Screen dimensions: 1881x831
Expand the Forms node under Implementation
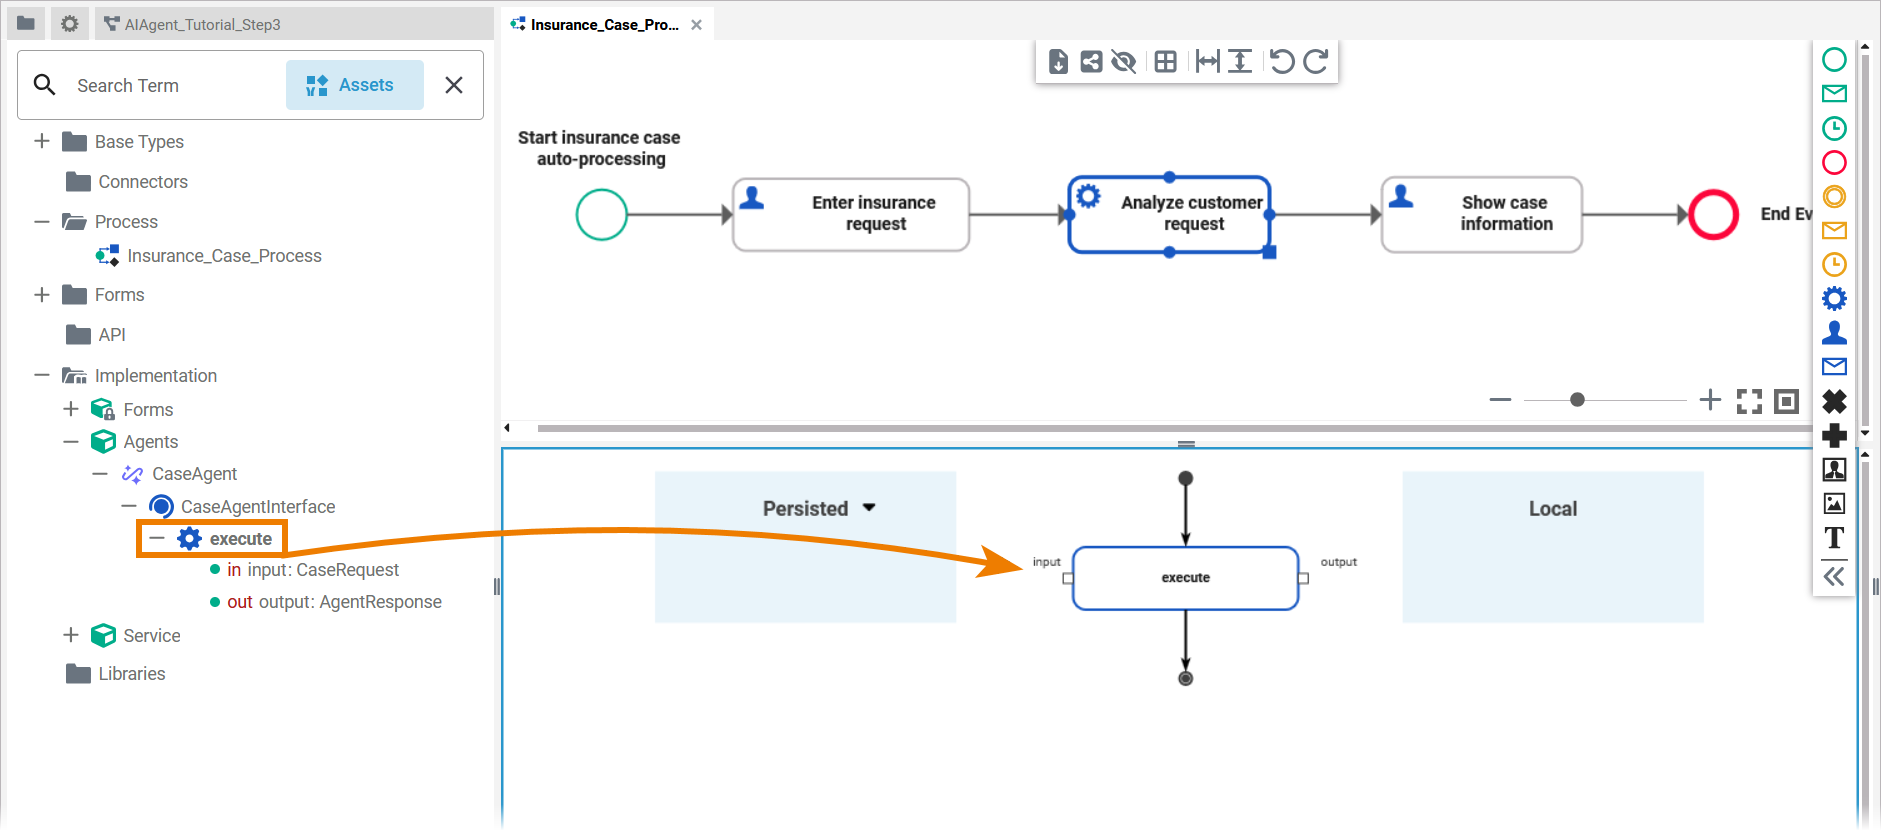click(x=71, y=409)
